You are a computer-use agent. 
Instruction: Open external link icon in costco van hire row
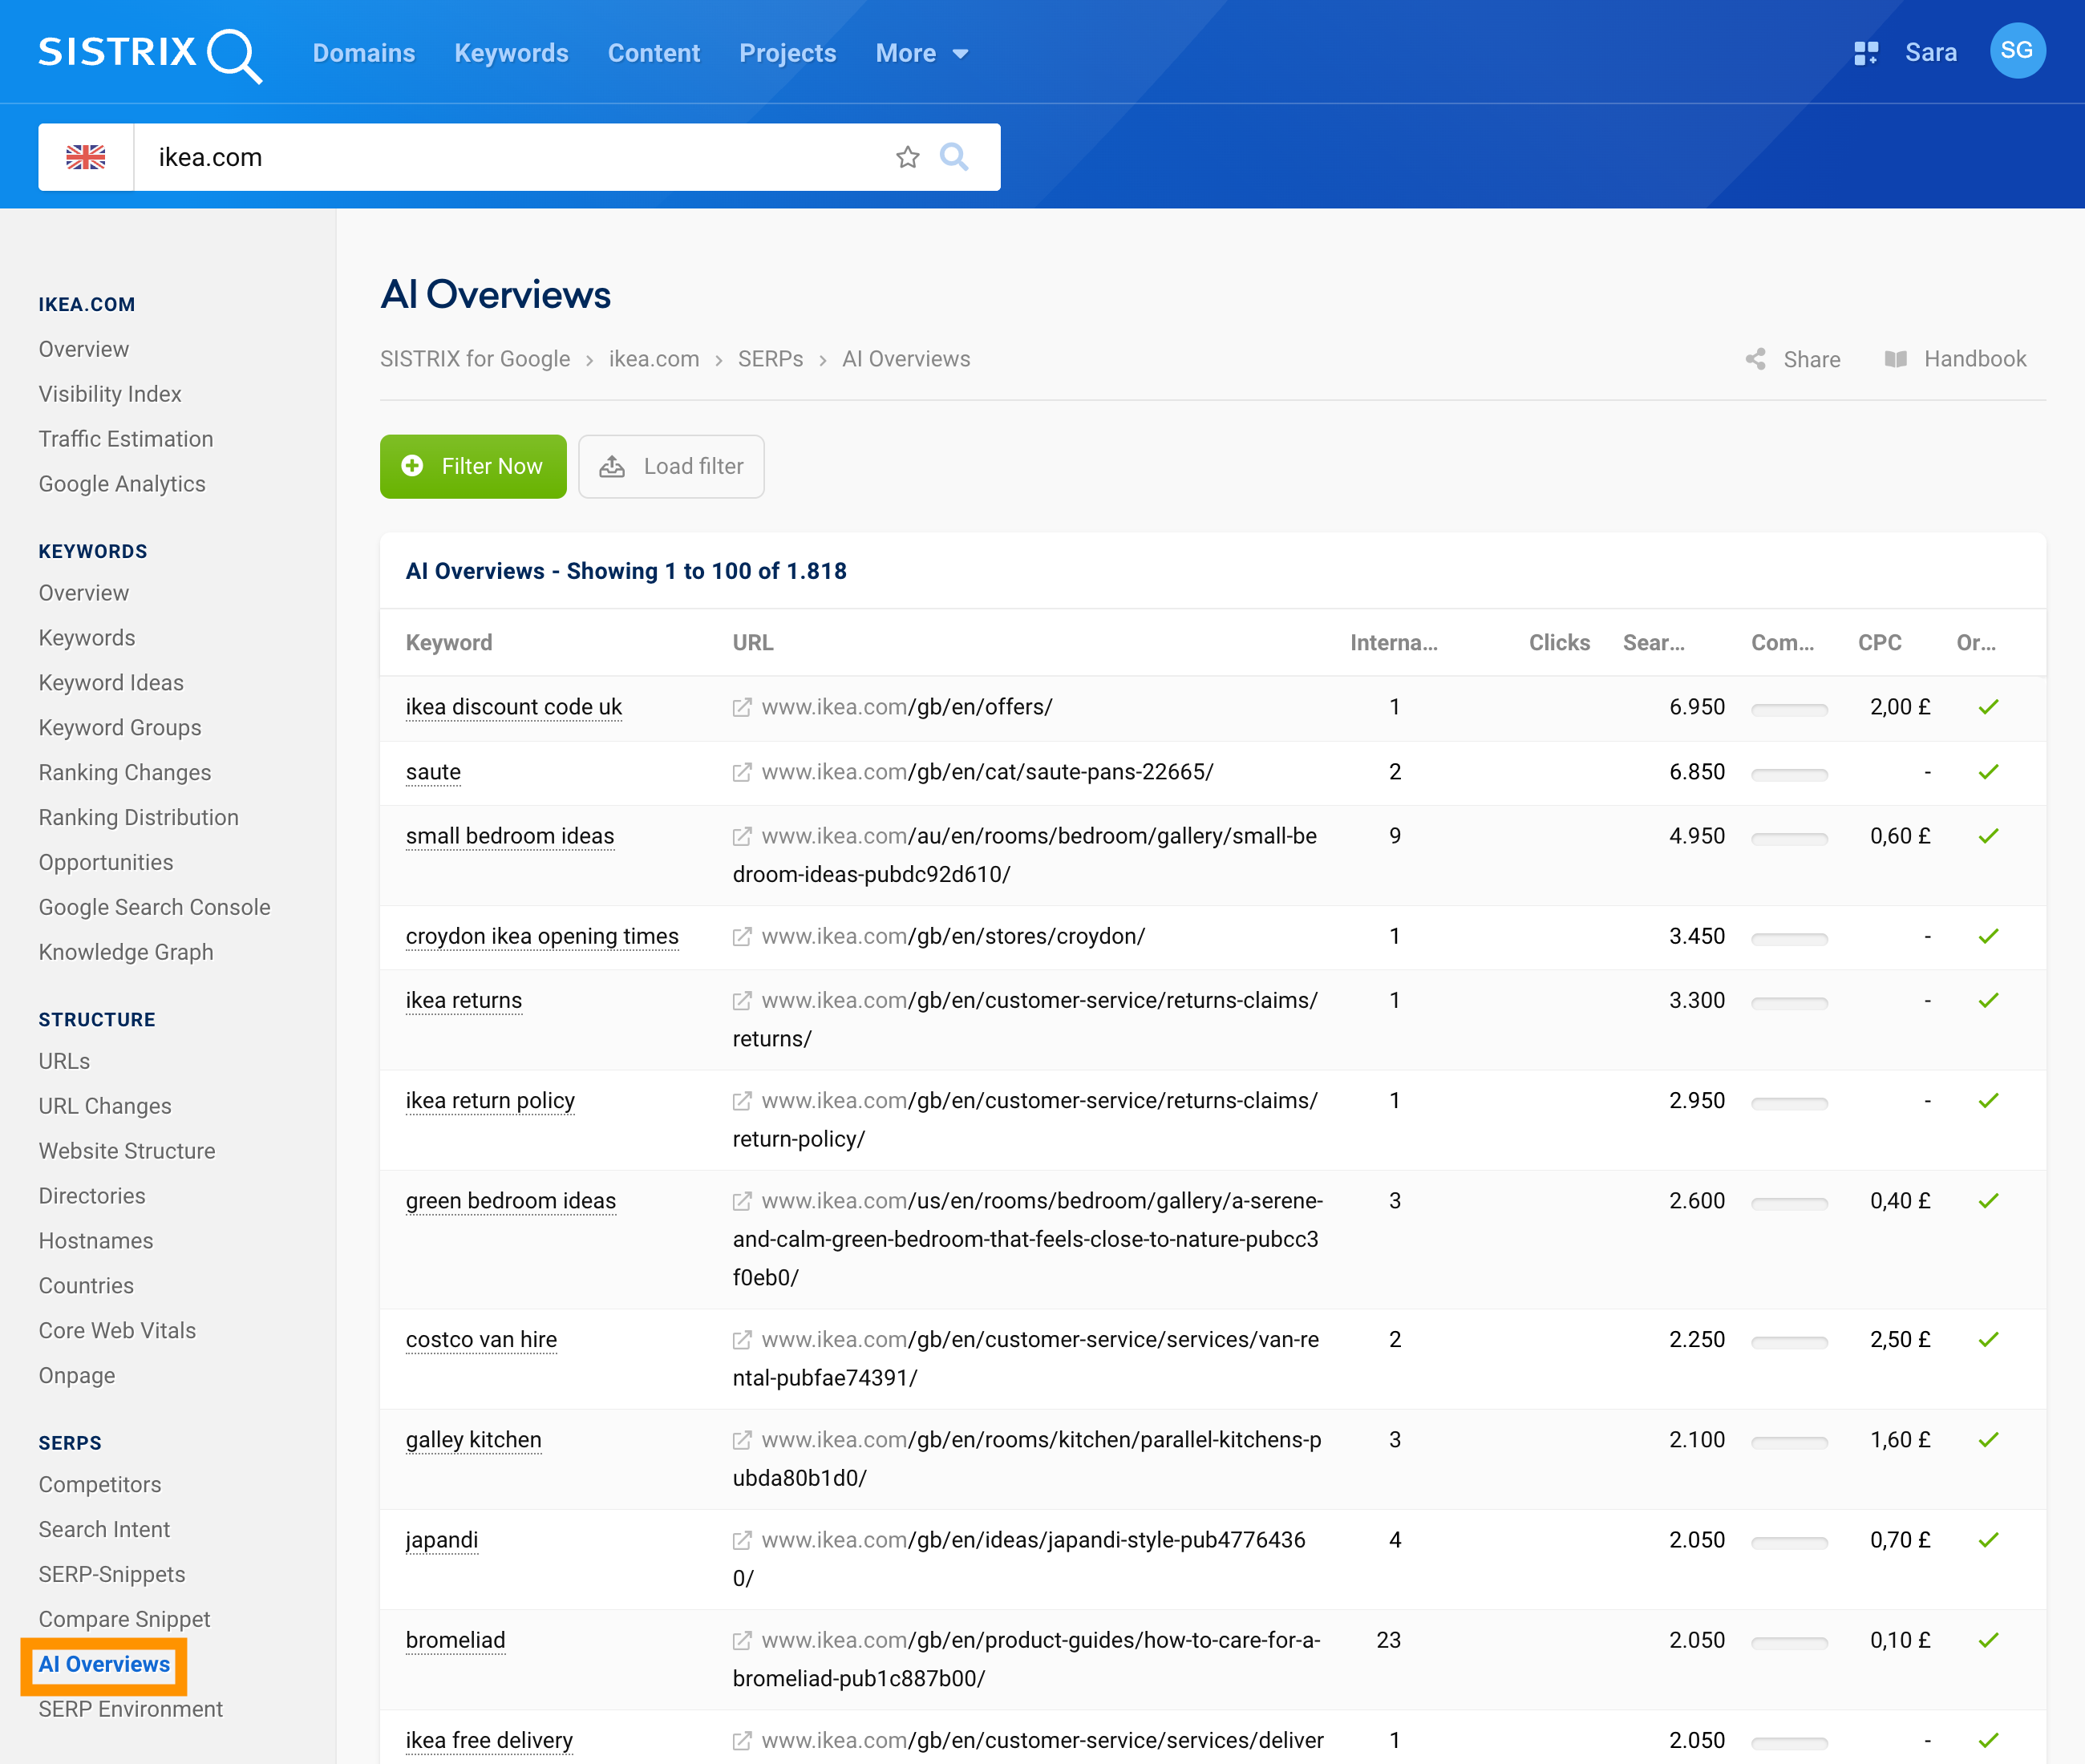pos(742,1339)
